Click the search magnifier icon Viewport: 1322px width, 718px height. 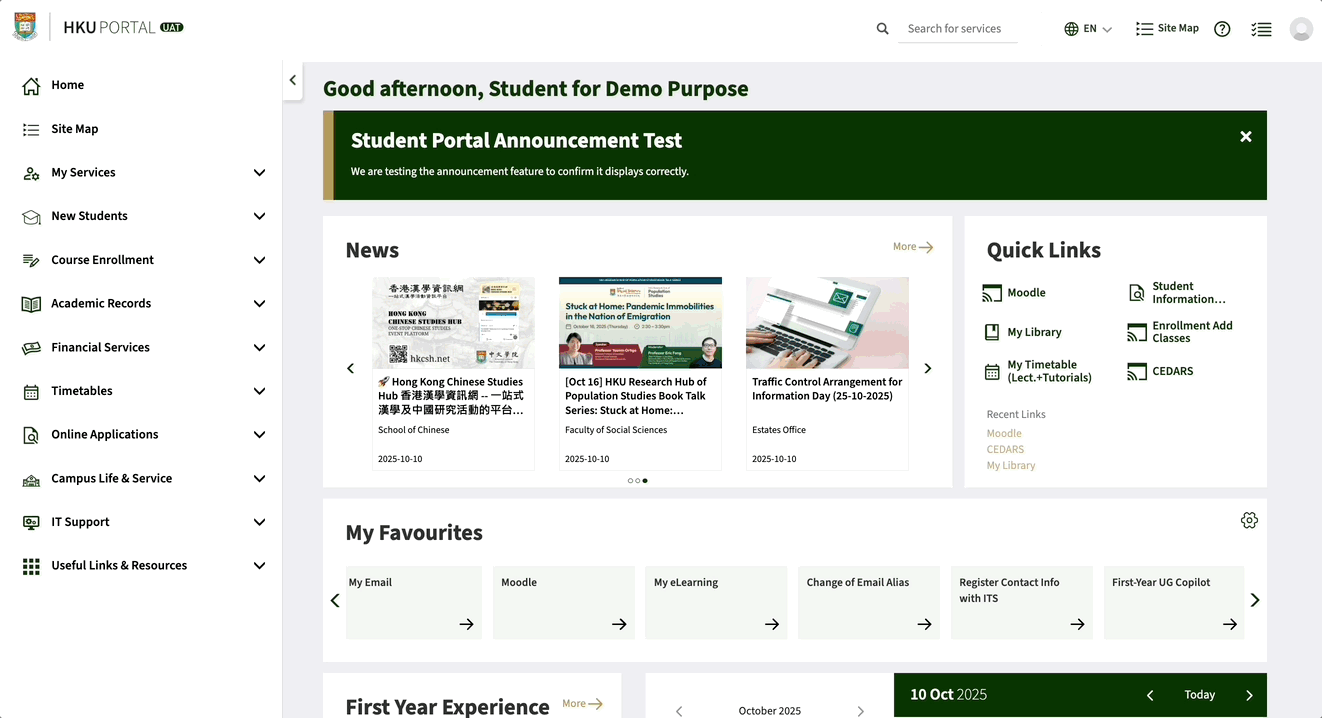(882, 29)
